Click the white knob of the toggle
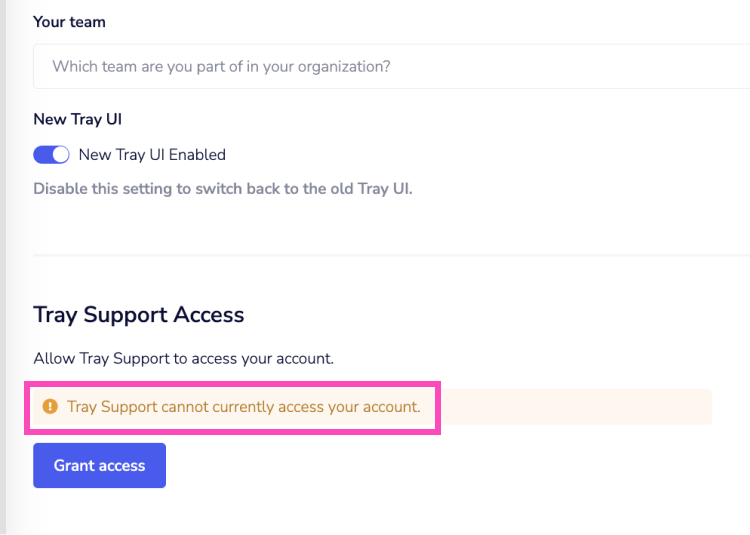 60,155
